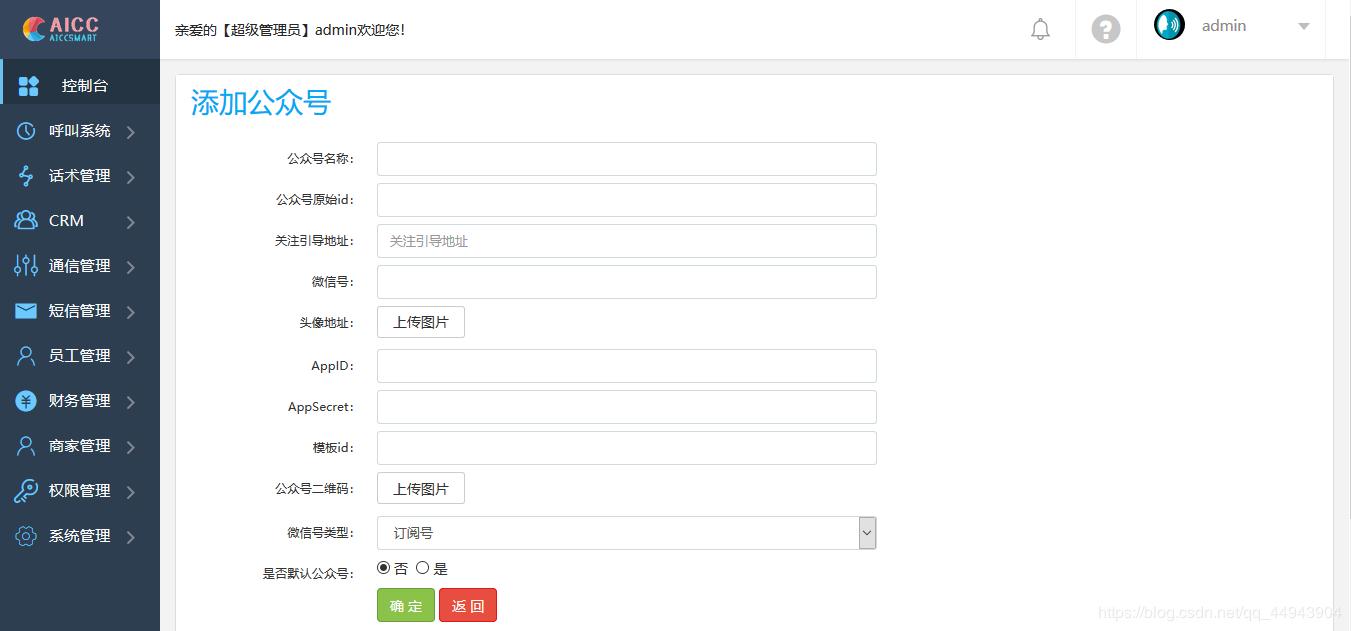Click the 财务管理 yen icon
This screenshot has width=1351, height=631.
[26, 401]
